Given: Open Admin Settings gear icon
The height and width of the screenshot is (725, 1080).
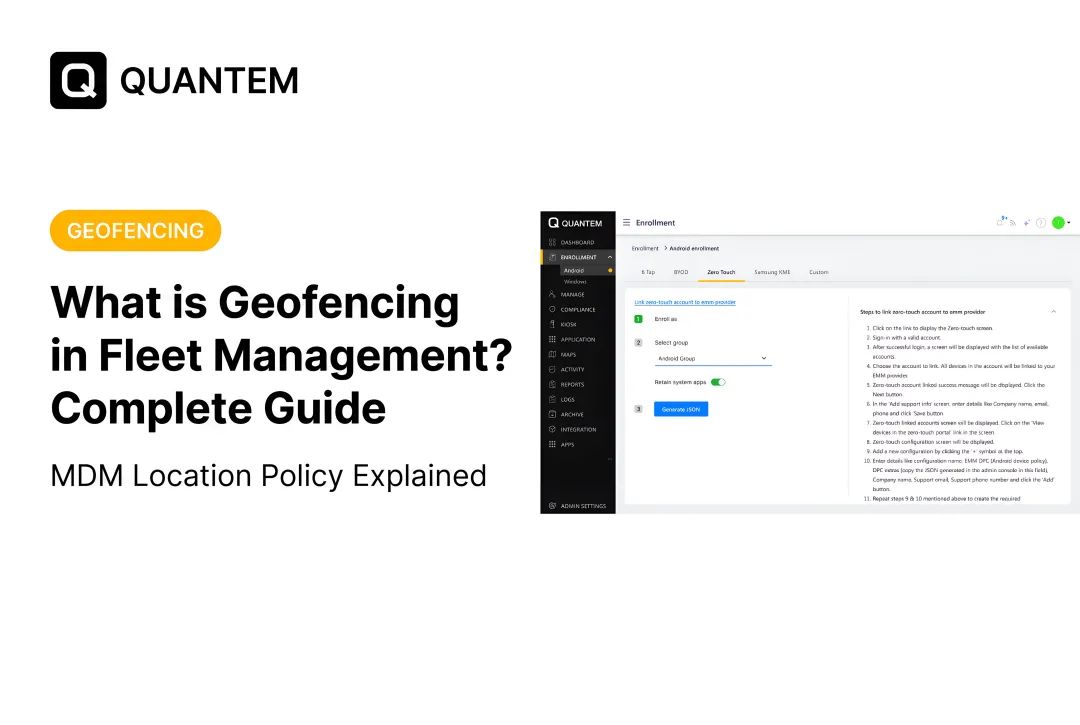Looking at the screenshot, I should (552, 506).
